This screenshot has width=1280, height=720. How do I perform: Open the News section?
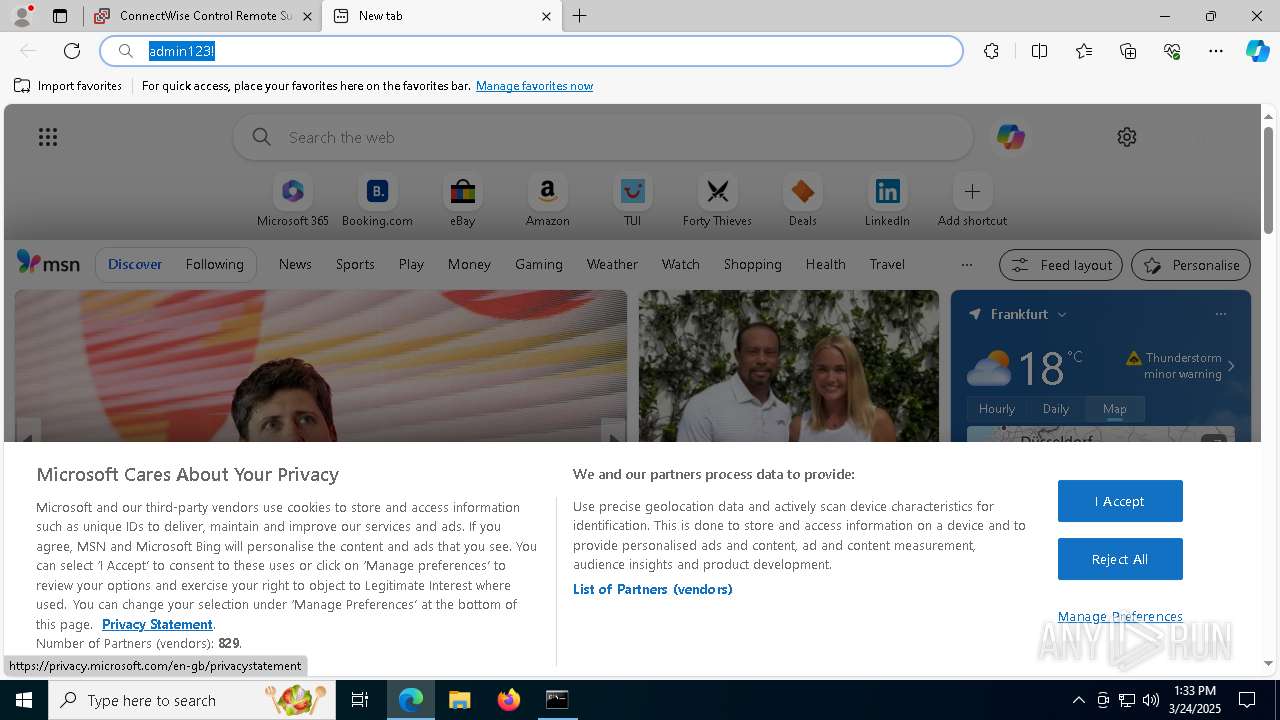point(295,264)
